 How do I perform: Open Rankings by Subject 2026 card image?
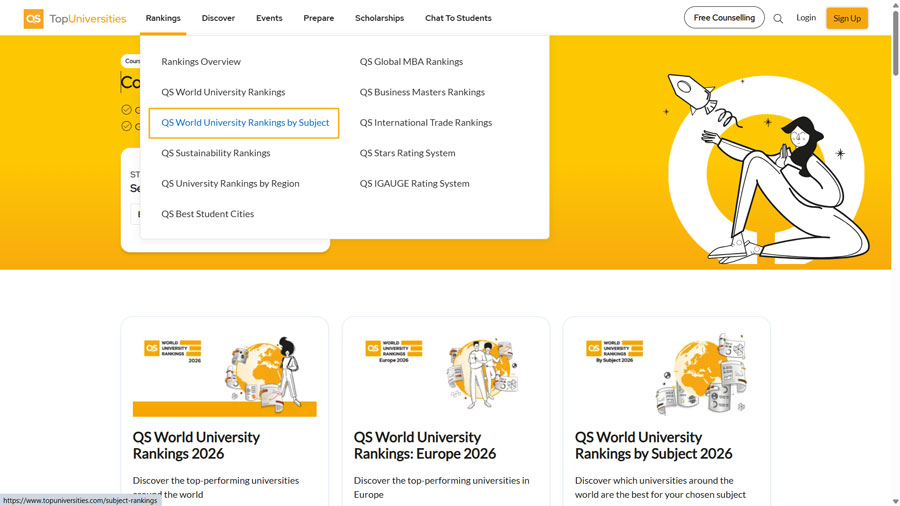[x=666, y=373]
